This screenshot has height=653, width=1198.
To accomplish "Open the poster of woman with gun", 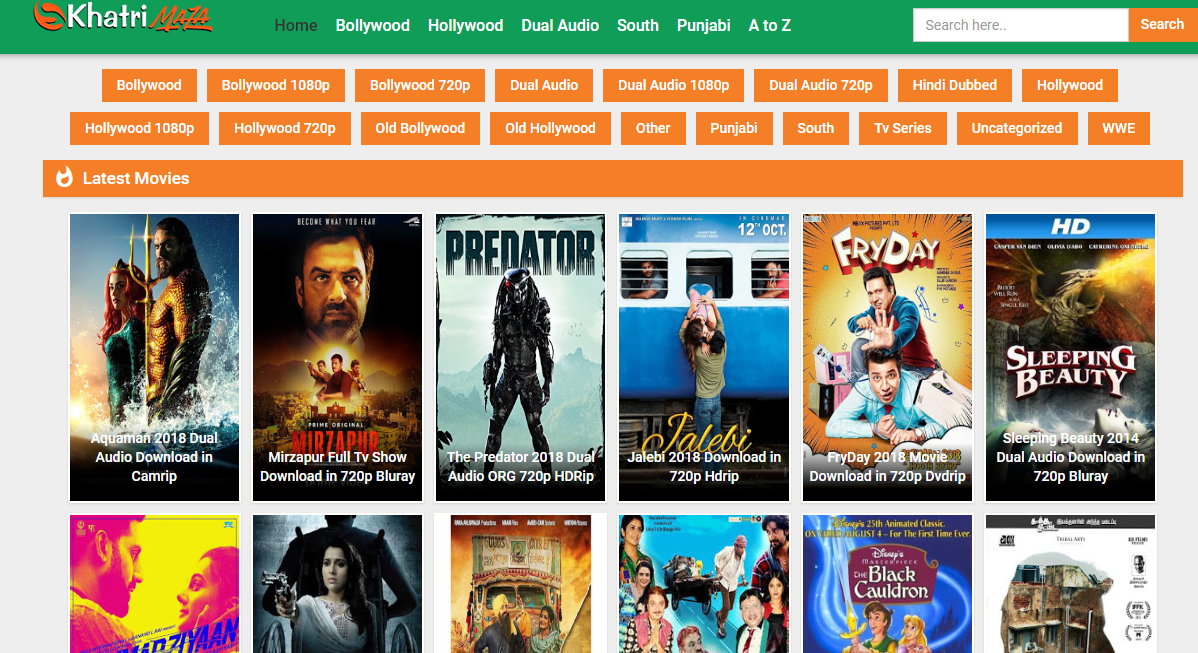I will coord(337,583).
